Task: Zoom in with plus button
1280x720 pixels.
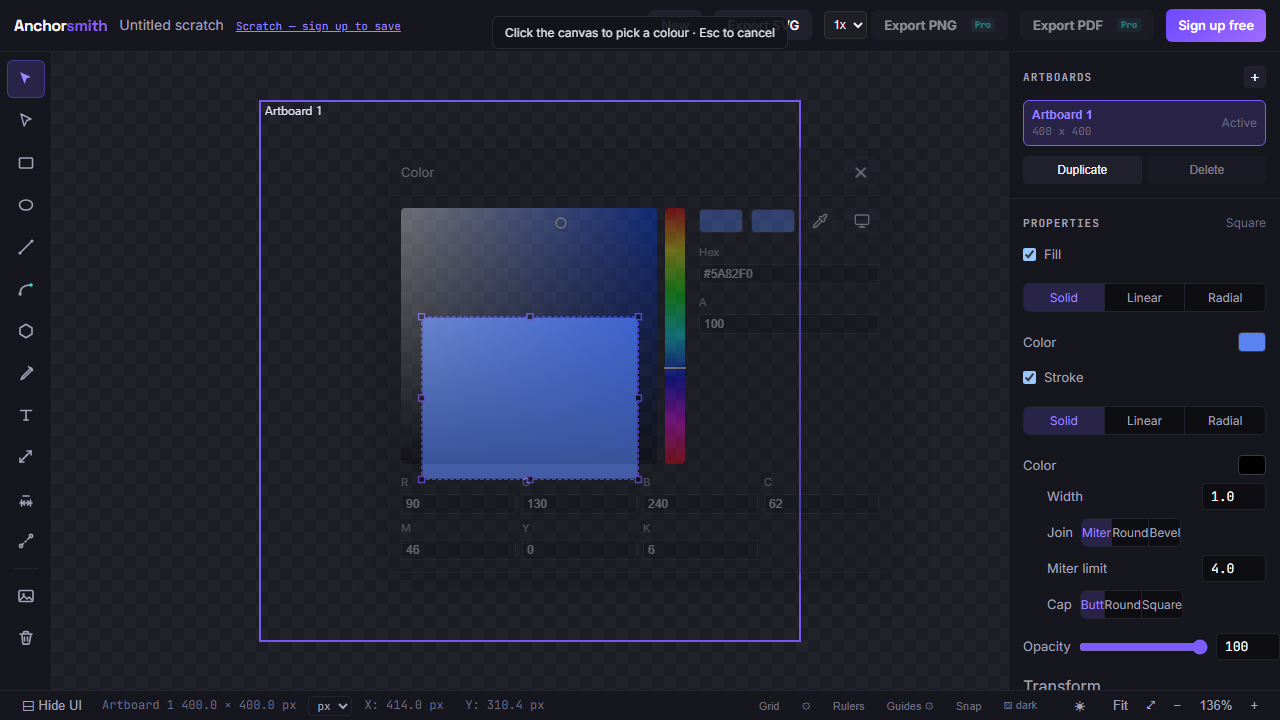Action: [x=1254, y=705]
